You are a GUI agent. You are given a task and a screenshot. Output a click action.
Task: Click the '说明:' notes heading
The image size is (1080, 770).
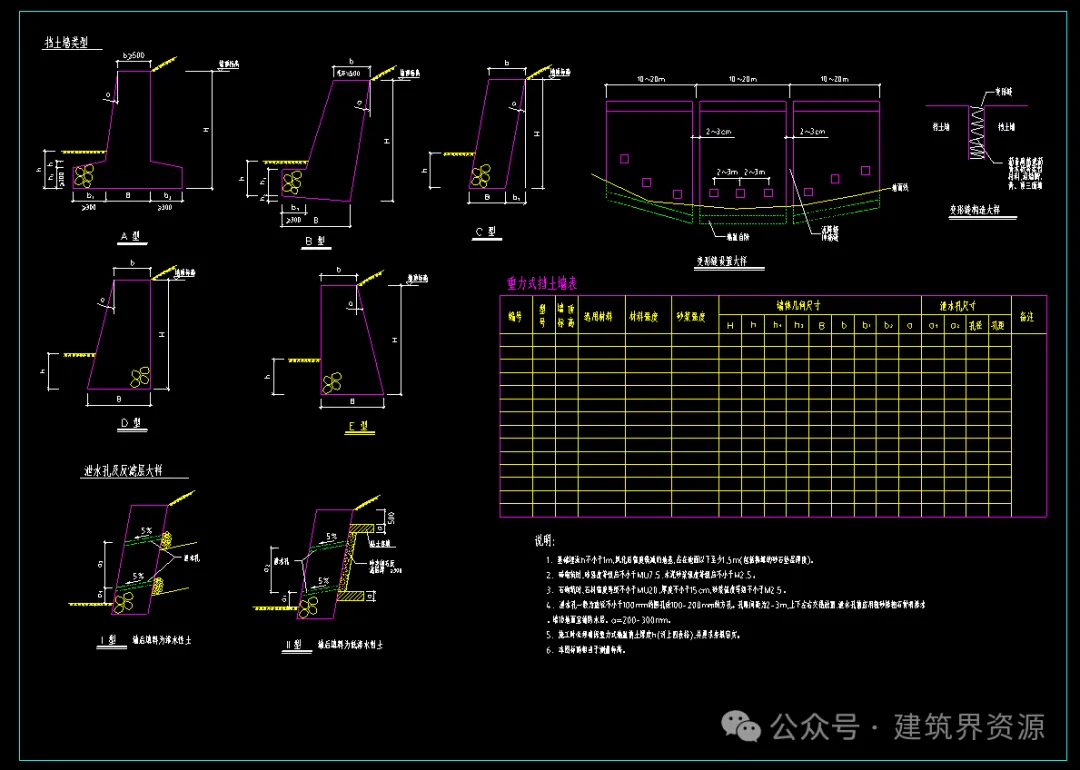click(x=545, y=541)
